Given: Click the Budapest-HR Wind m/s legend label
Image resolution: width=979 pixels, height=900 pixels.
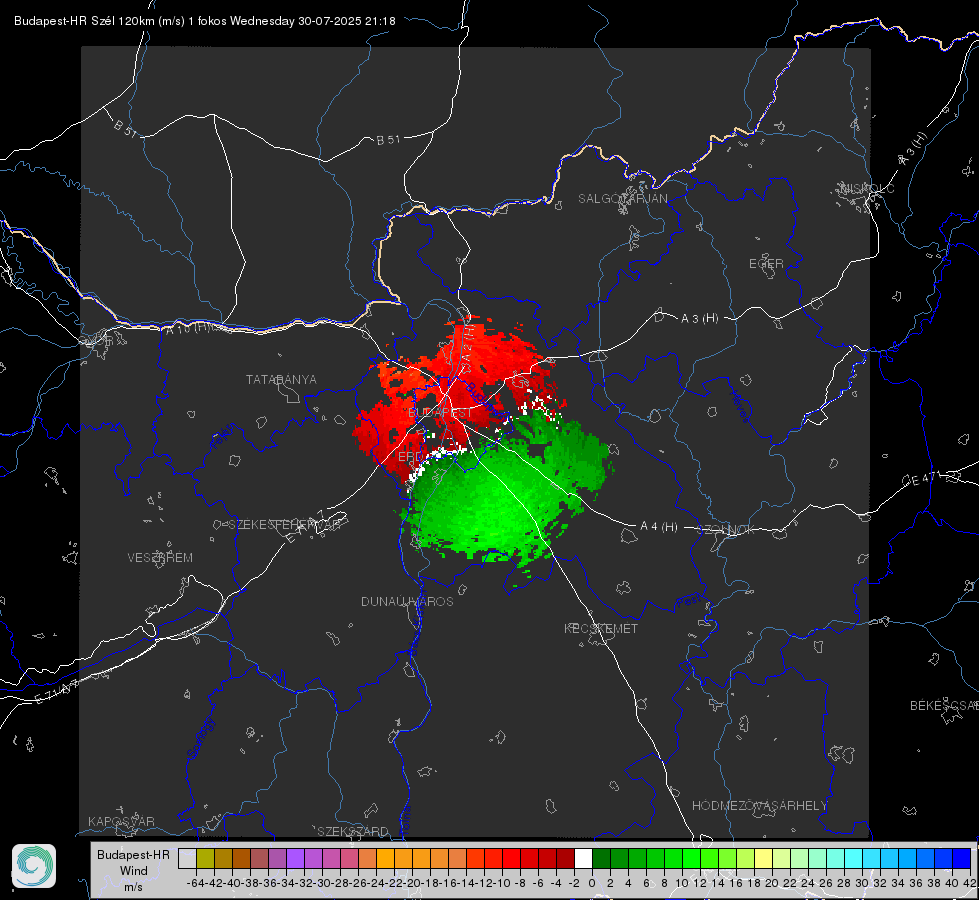Looking at the screenshot, I should 133,870.
